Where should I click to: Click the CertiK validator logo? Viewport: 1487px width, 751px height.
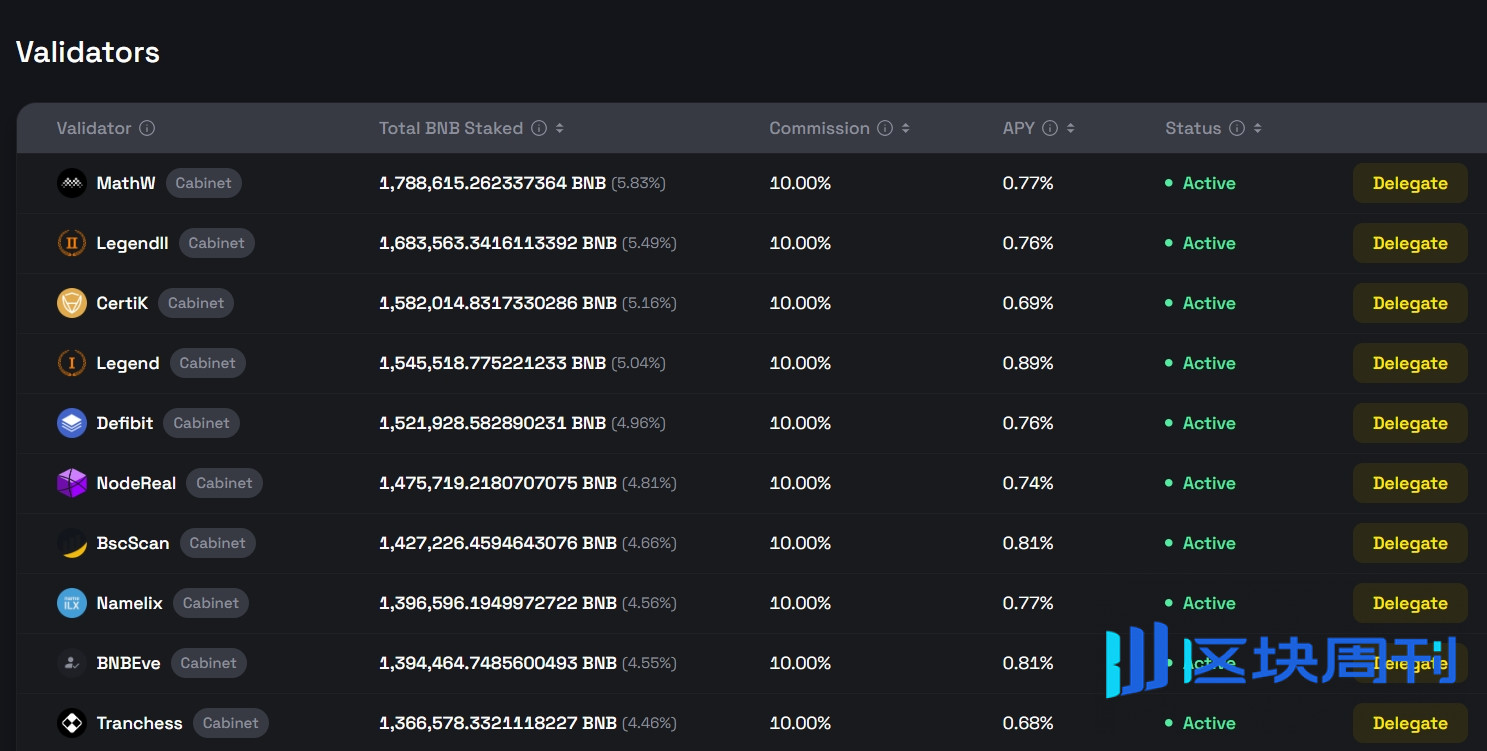tap(72, 303)
